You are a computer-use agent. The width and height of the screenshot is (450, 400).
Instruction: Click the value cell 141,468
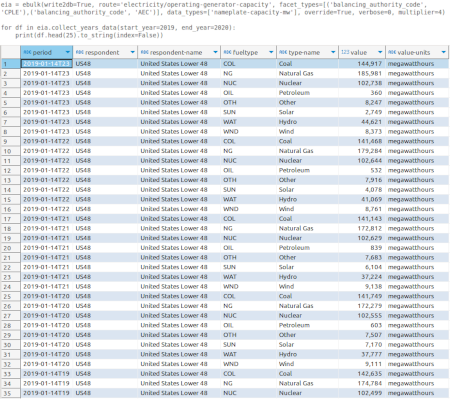(x=362, y=141)
